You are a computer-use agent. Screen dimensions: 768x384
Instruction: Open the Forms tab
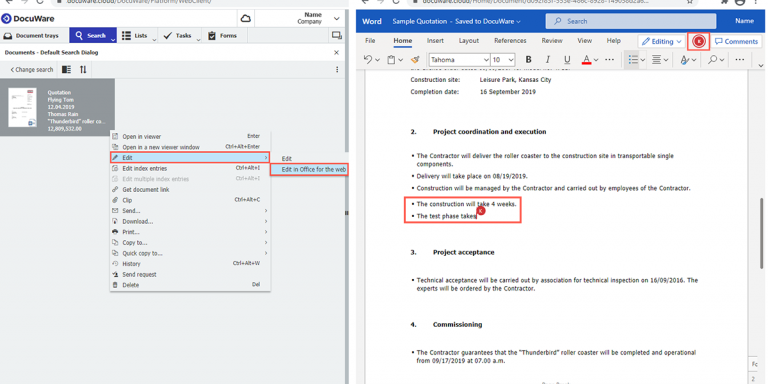222,35
